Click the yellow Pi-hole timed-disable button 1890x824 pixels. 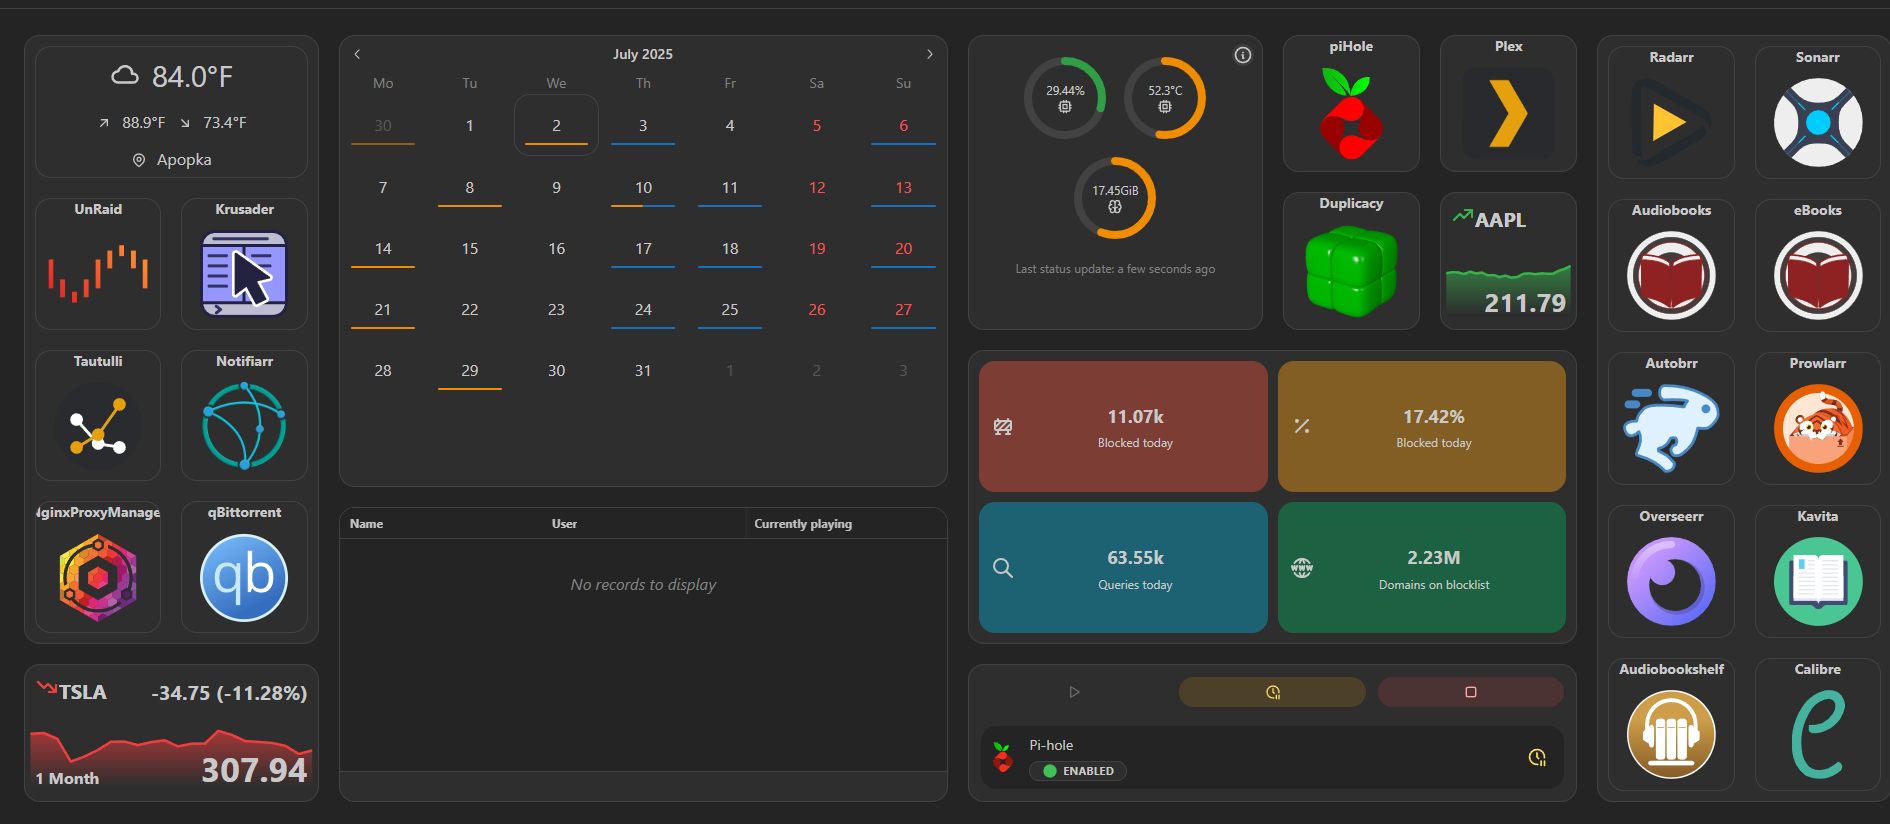[1272, 692]
